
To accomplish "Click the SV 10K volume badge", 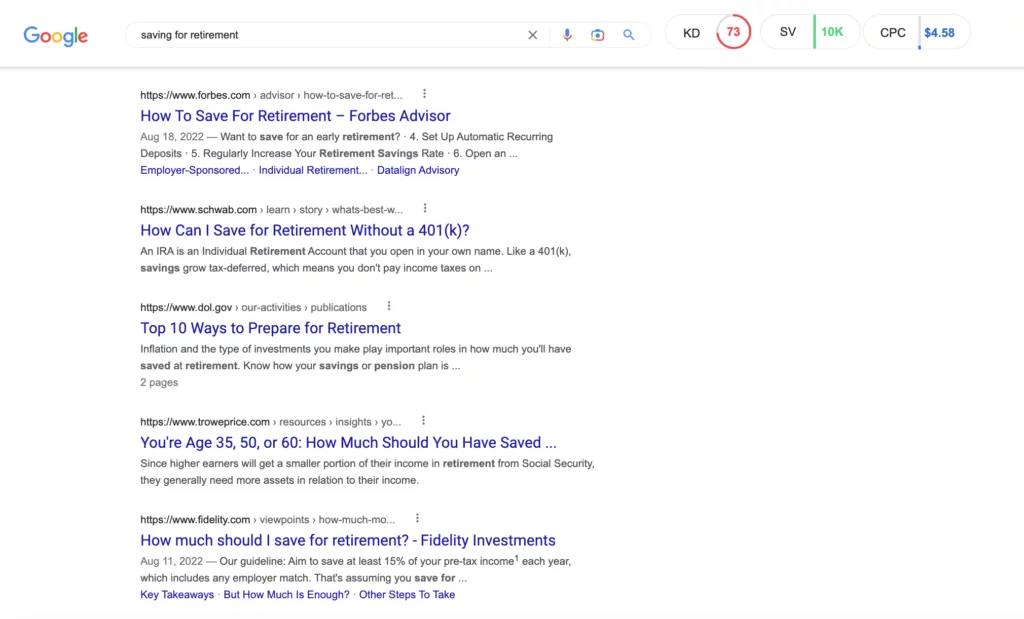I will (831, 32).
